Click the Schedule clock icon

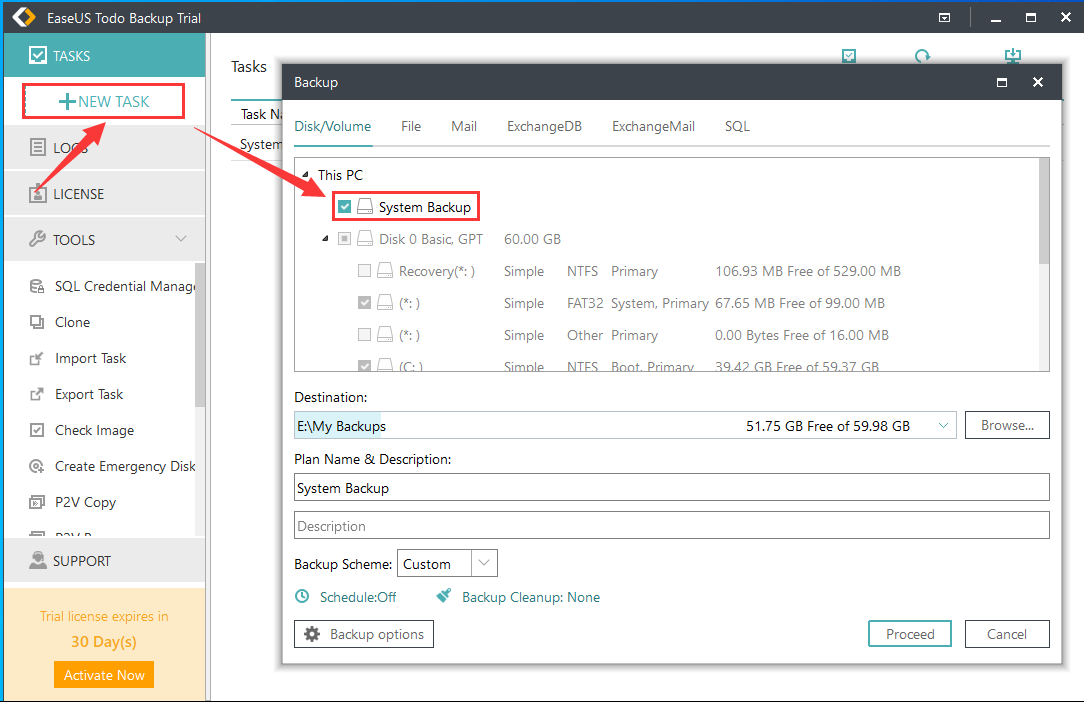302,596
